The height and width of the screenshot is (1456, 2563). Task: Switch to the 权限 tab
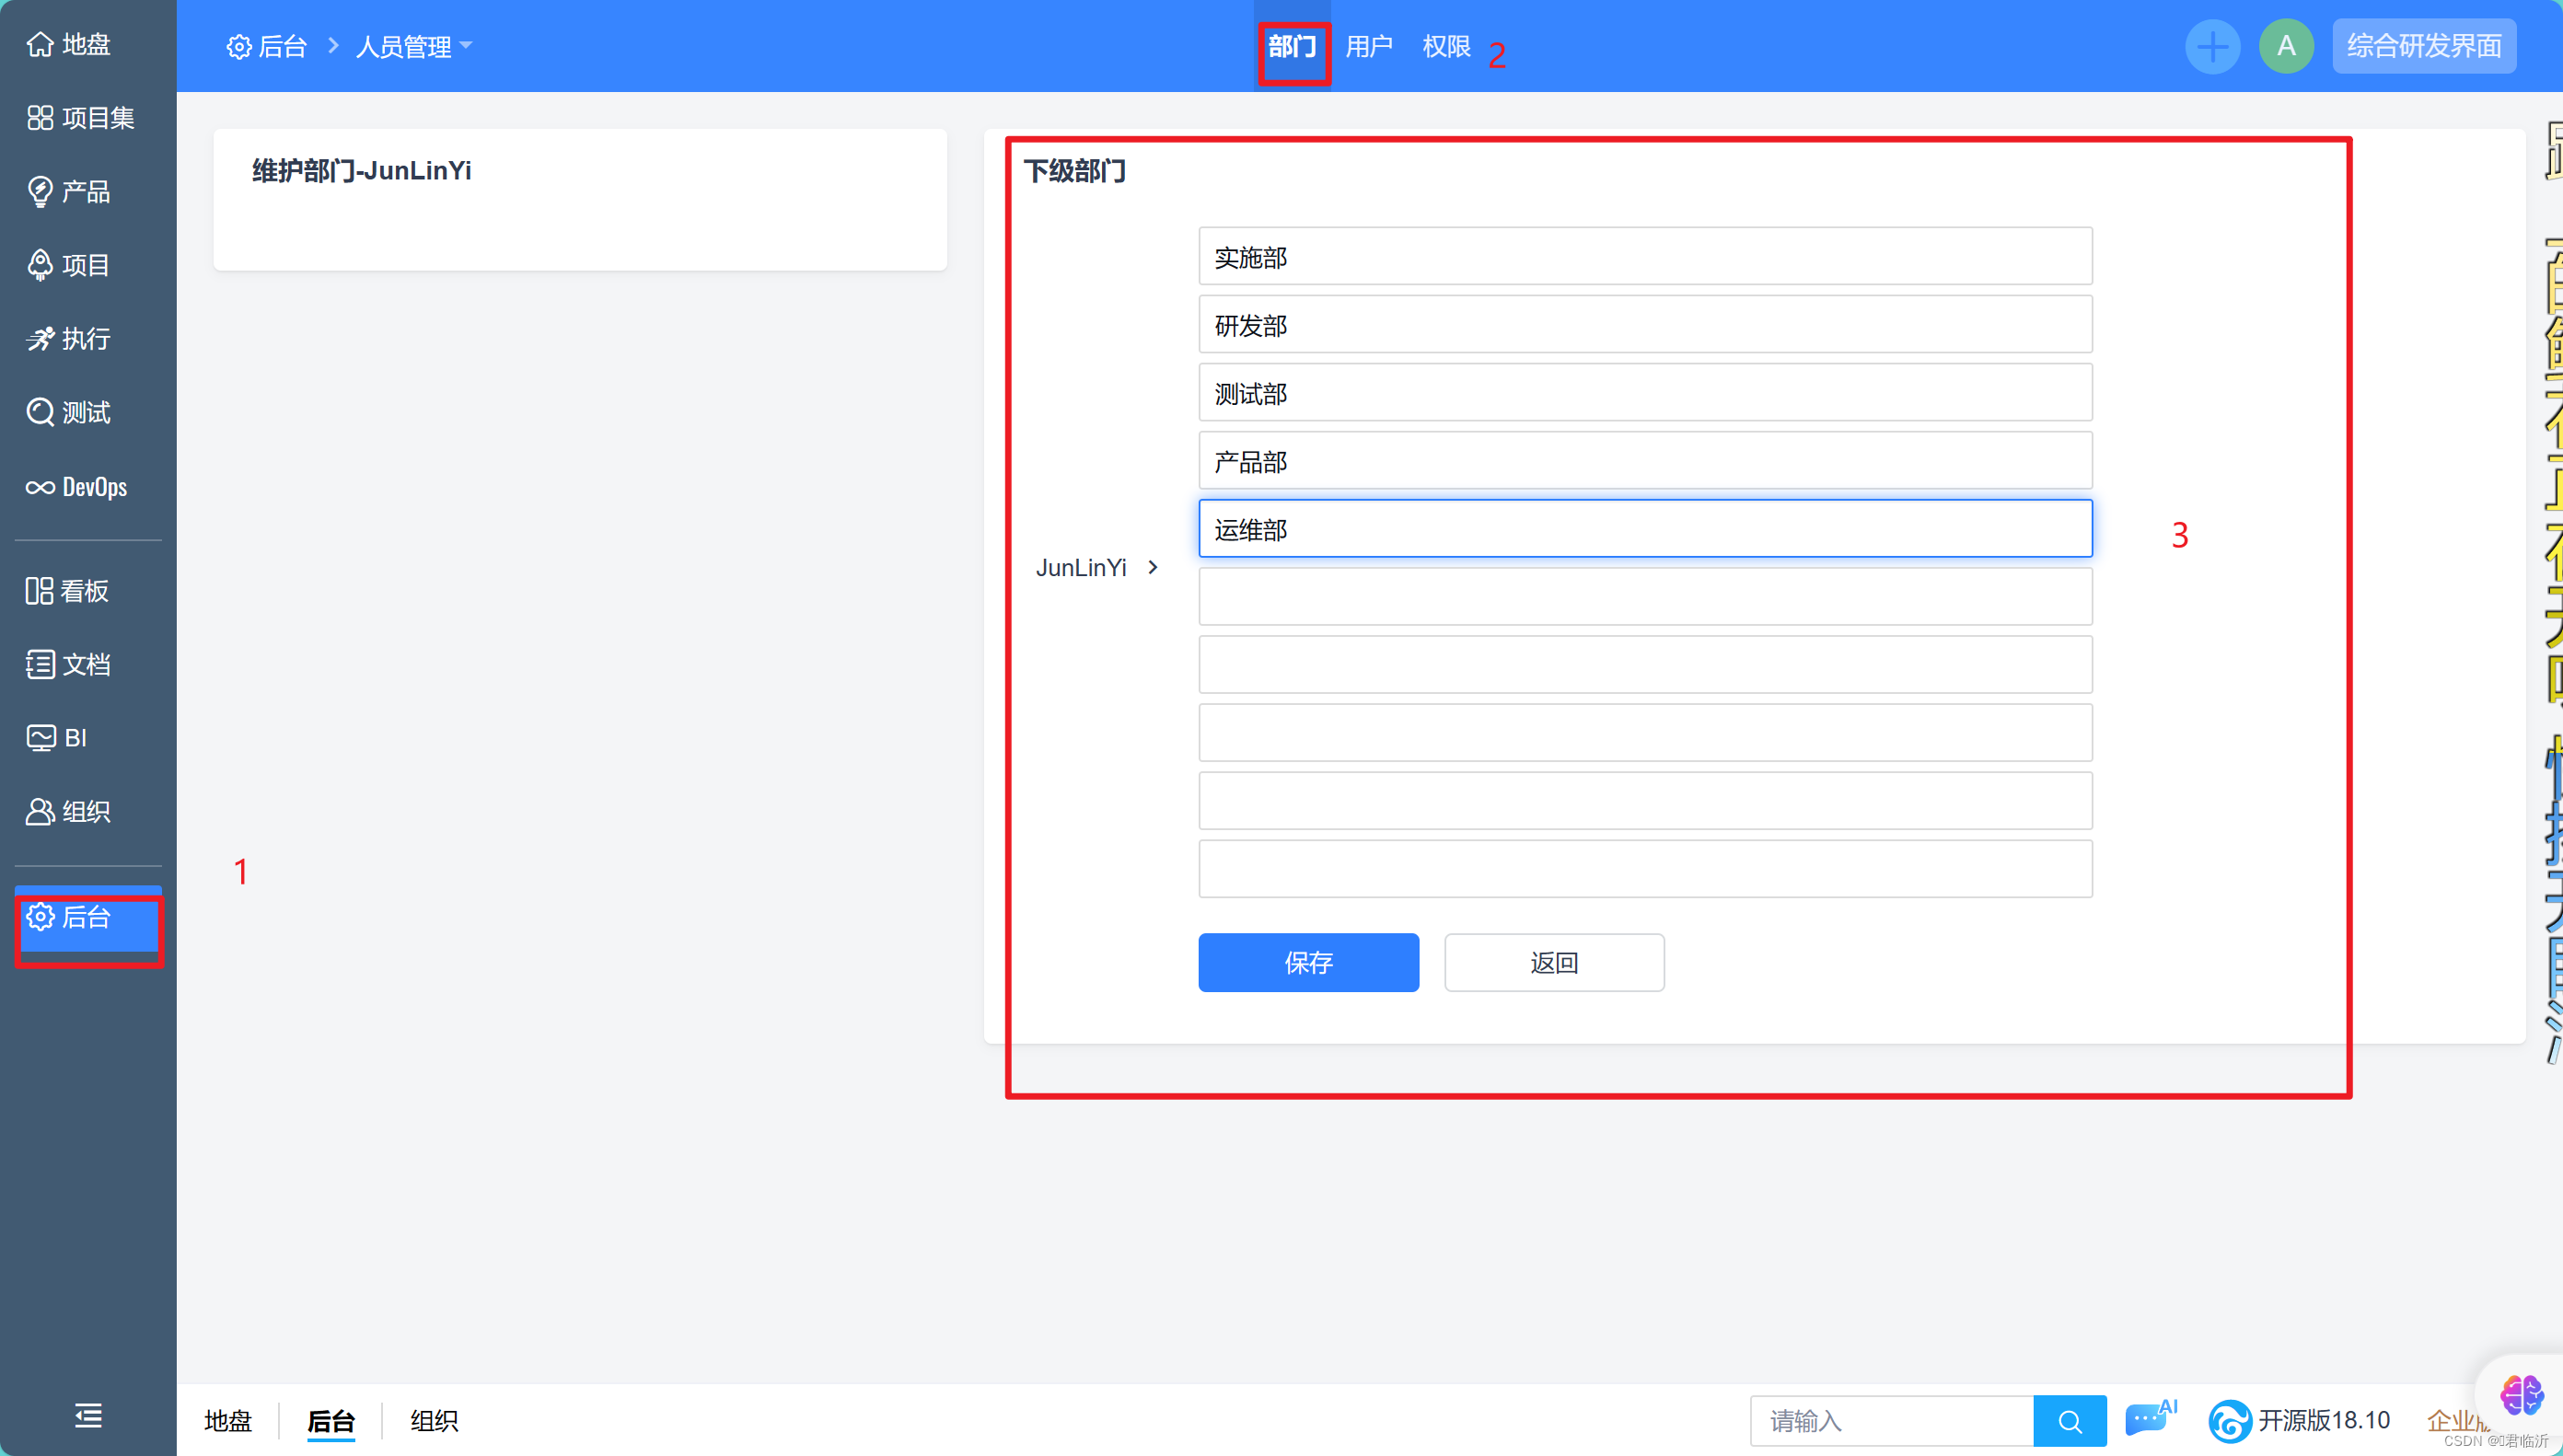click(x=1445, y=47)
